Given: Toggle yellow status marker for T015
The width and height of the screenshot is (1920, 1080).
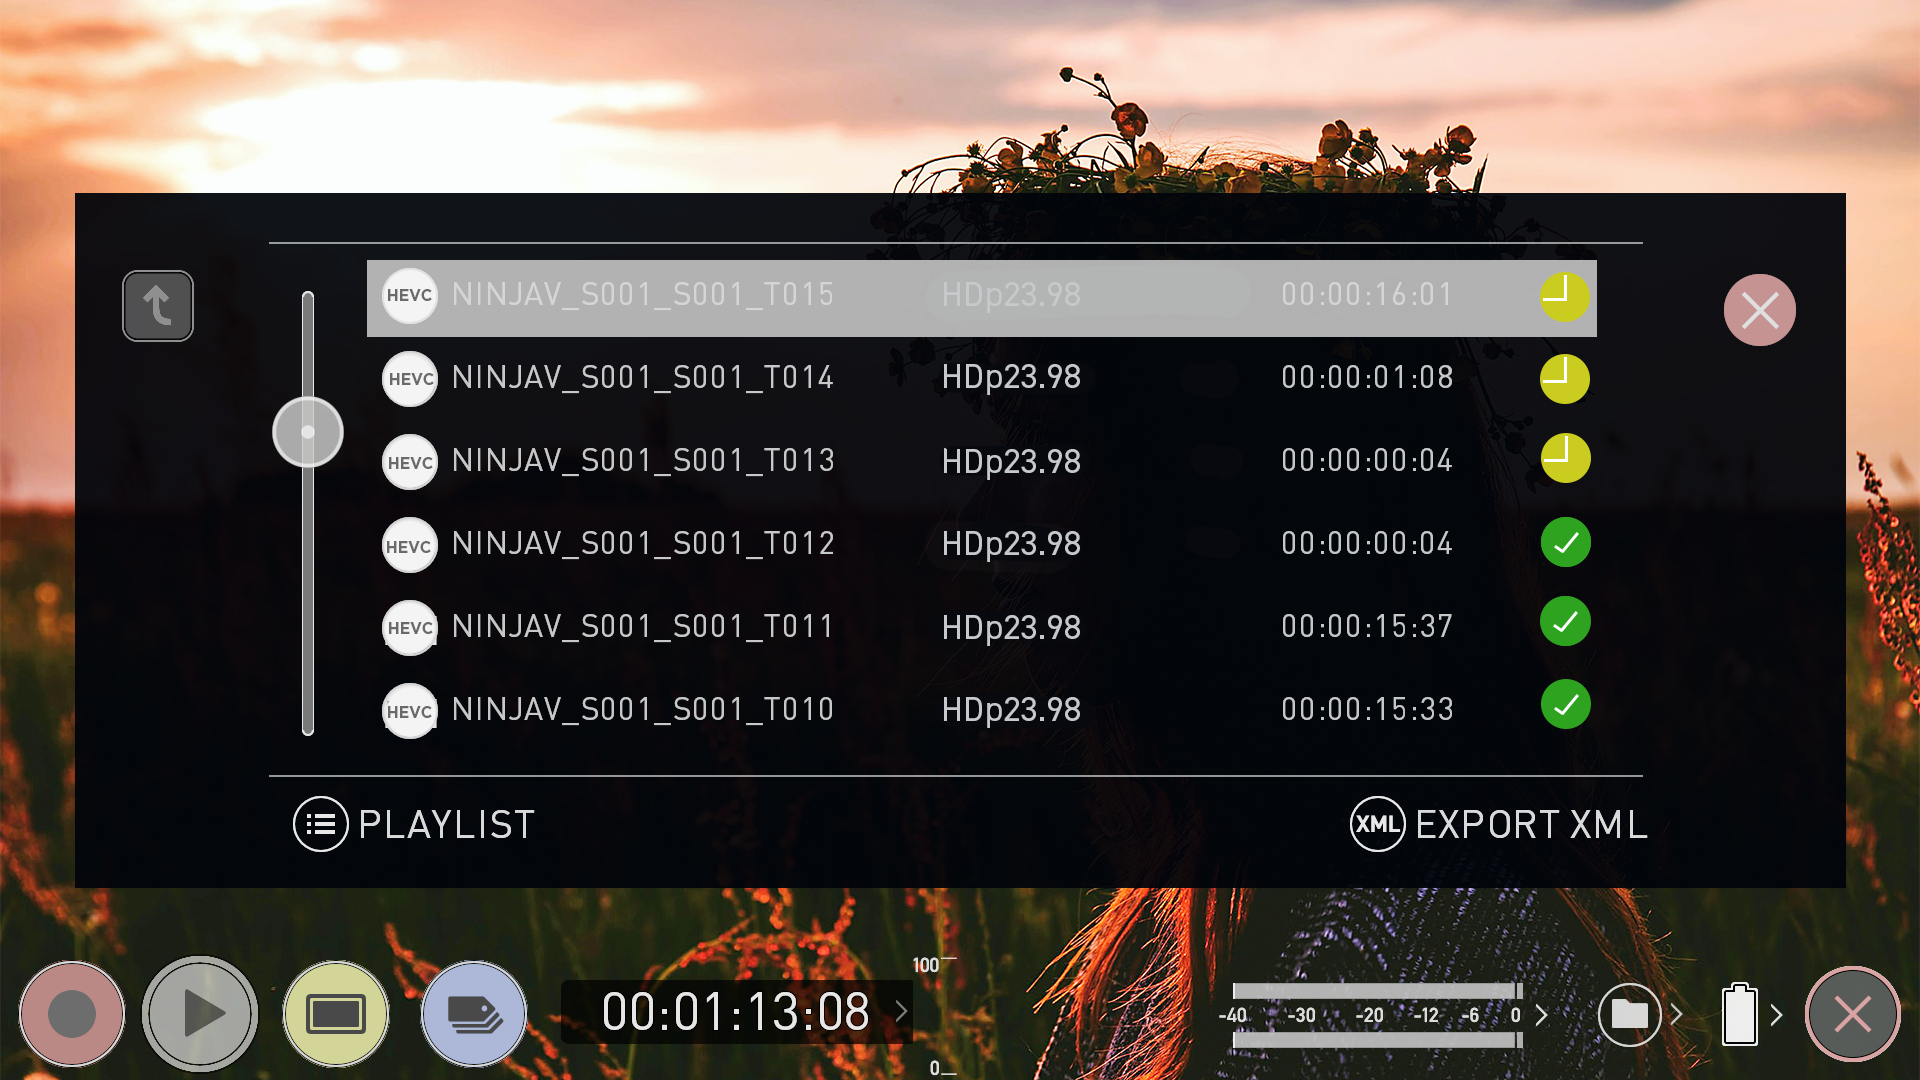Looking at the screenshot, I should coord(1564,297).
